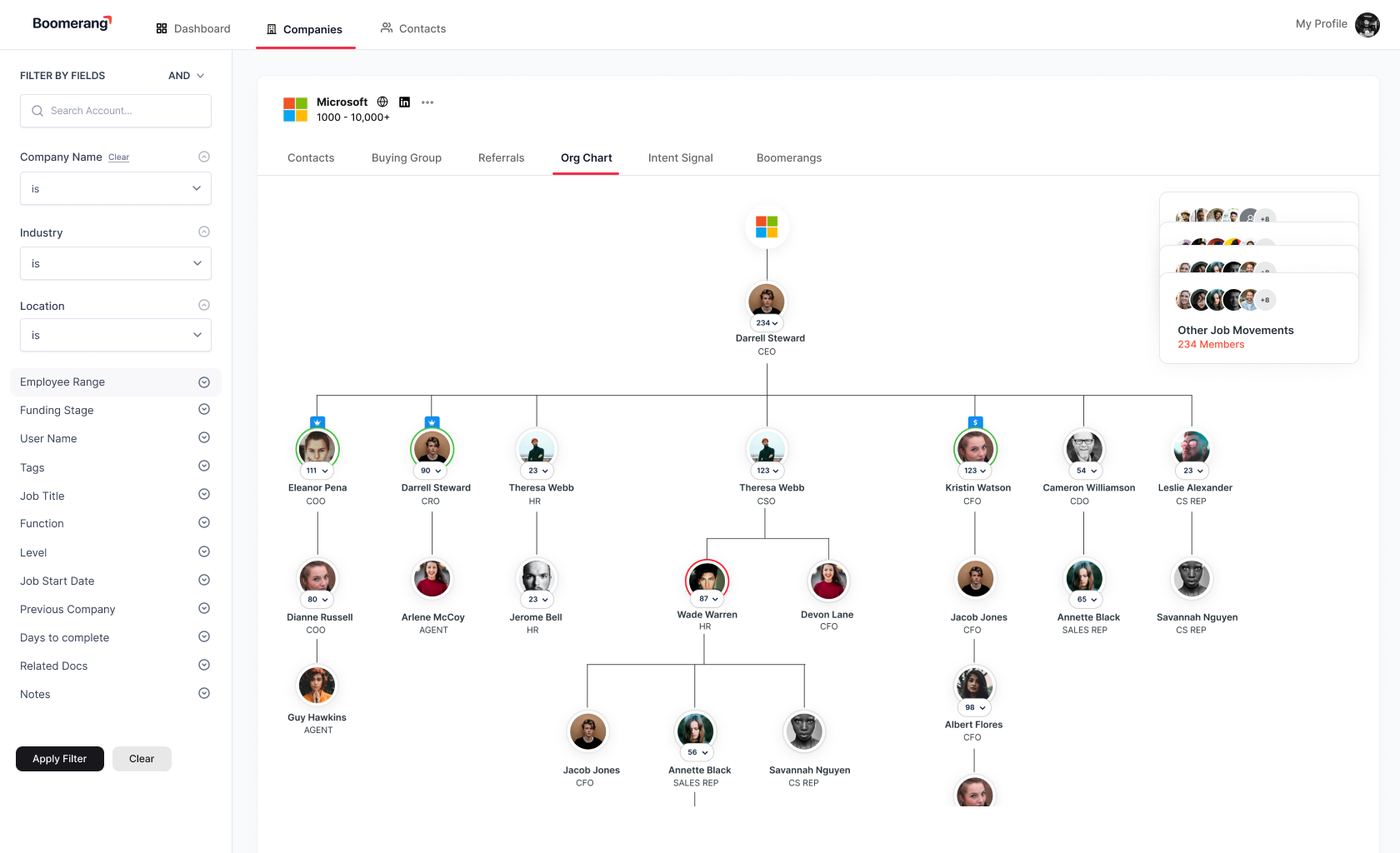The height and width of the screenshot is (853, 1400).
Task: Collapse the Industry filter
Action: coord(204,232)
